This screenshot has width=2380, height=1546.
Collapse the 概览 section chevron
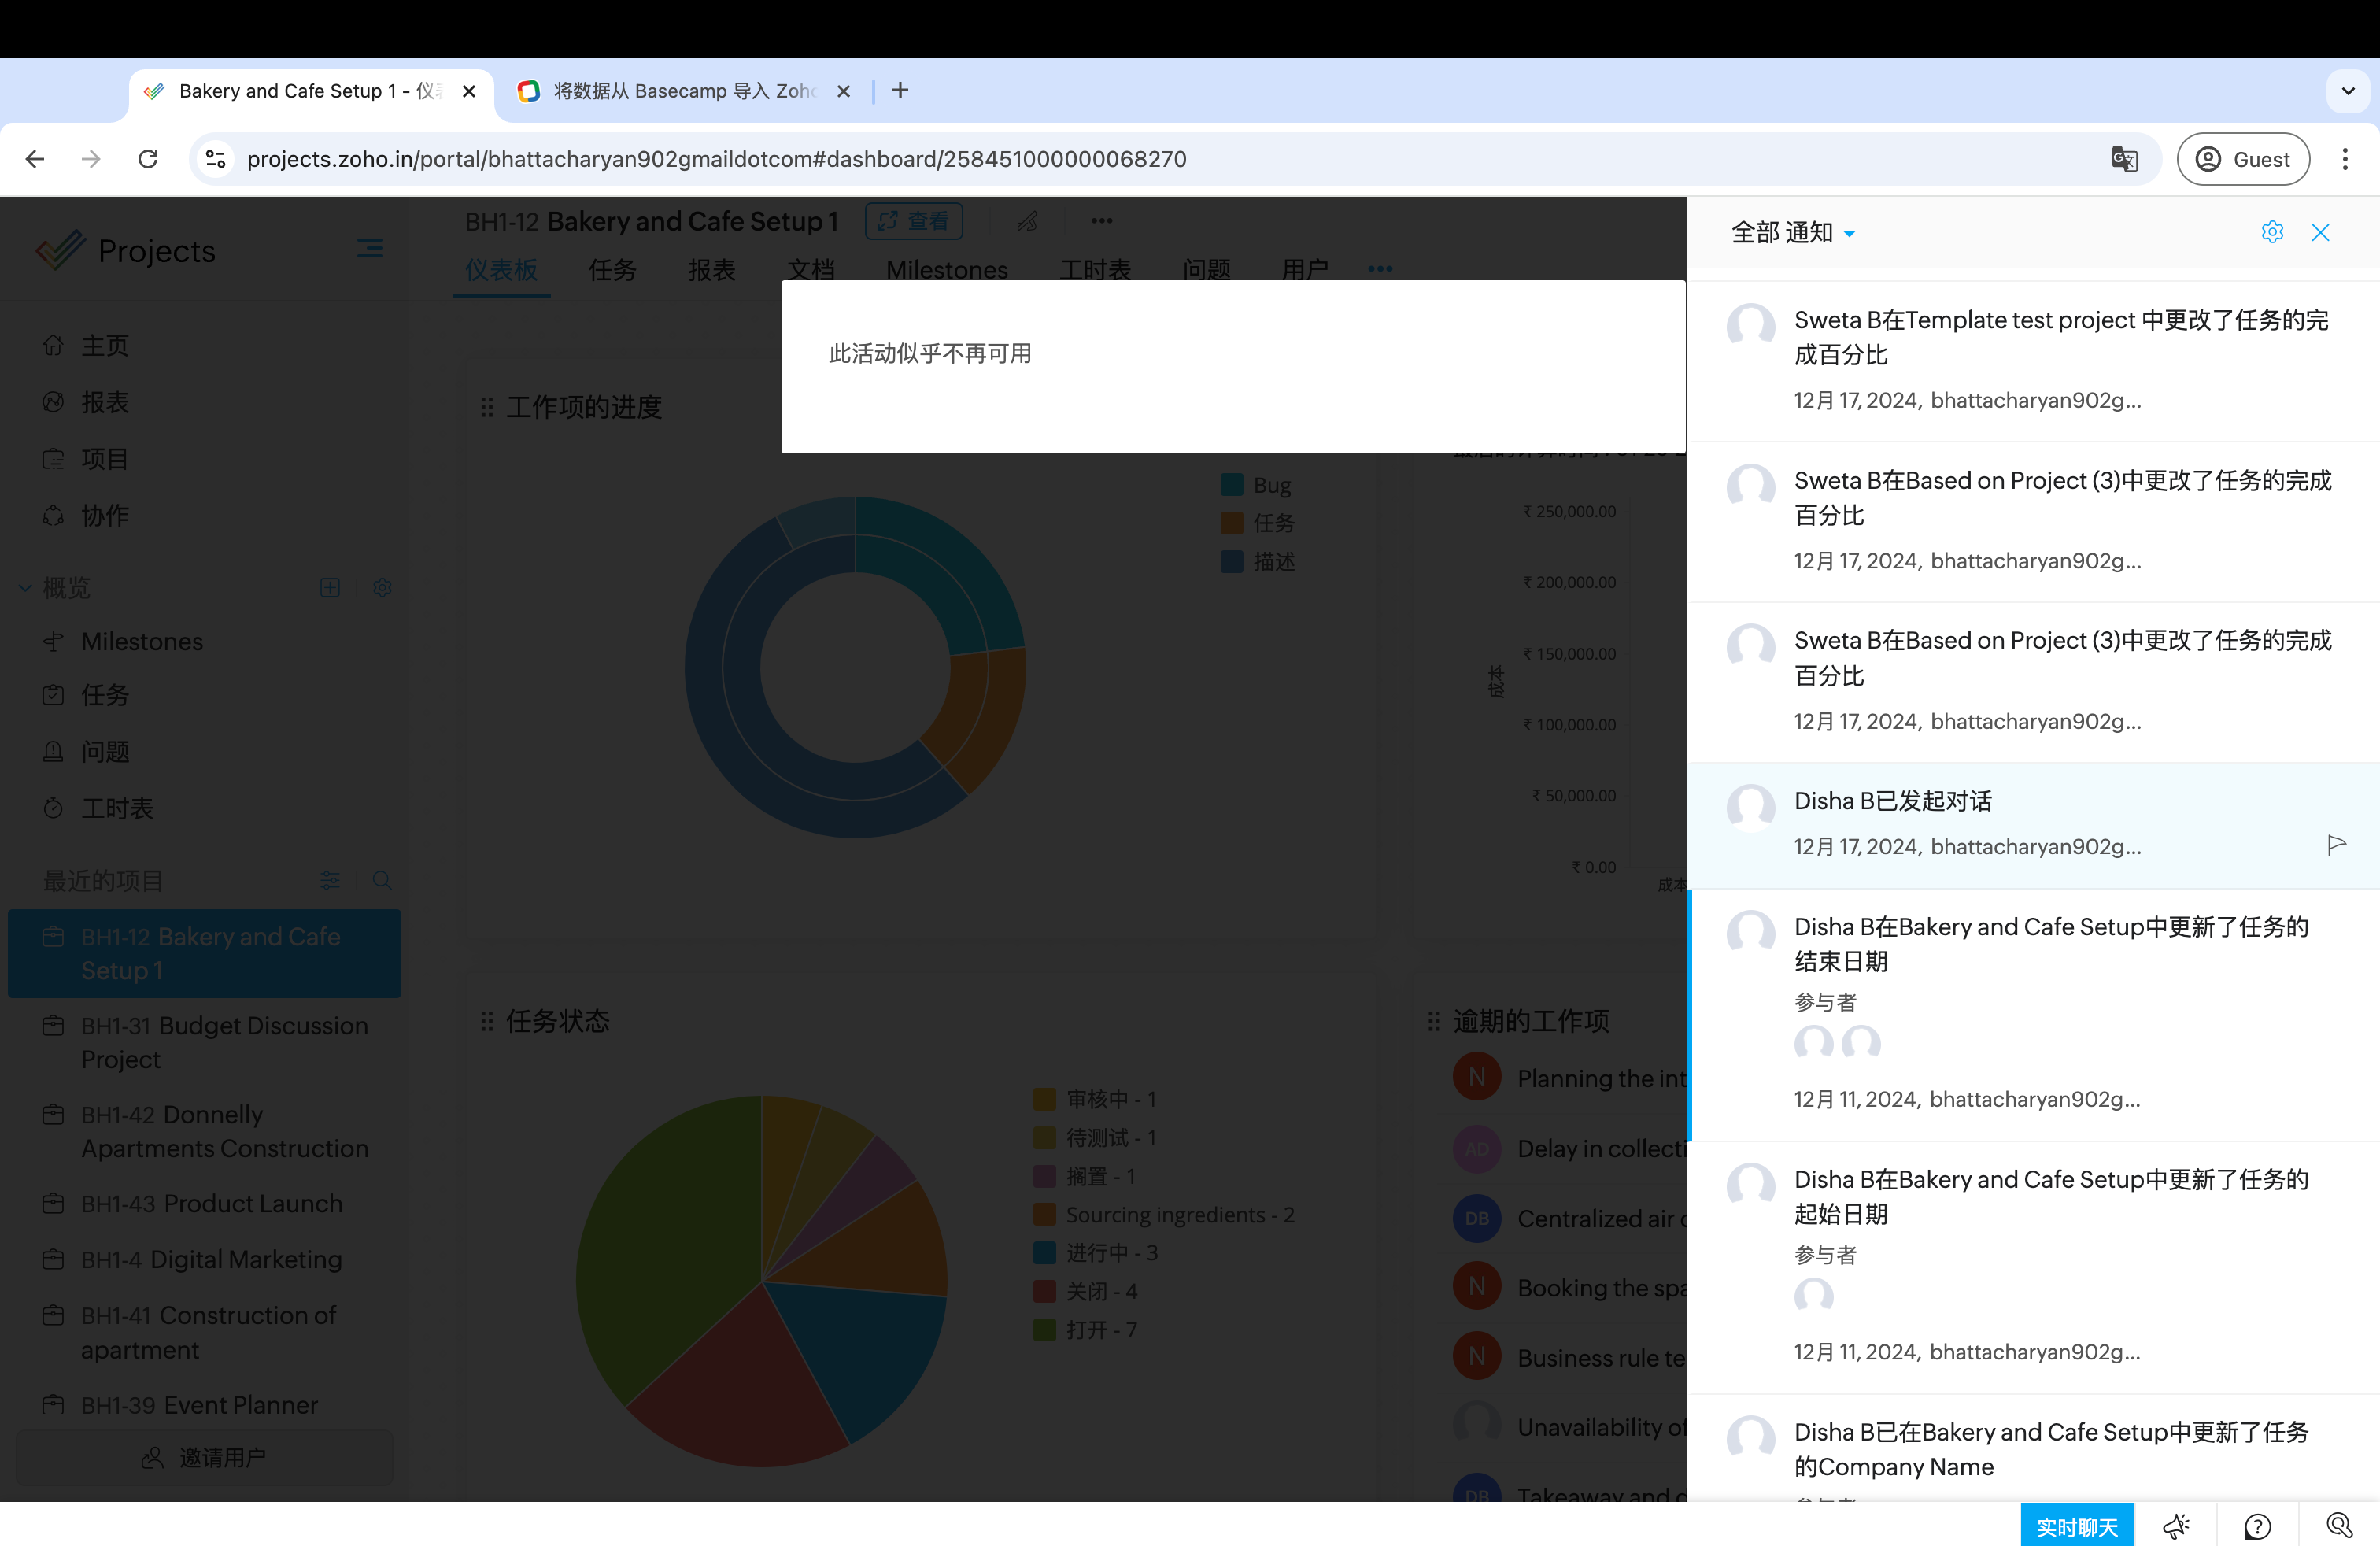tap(25, 588)
